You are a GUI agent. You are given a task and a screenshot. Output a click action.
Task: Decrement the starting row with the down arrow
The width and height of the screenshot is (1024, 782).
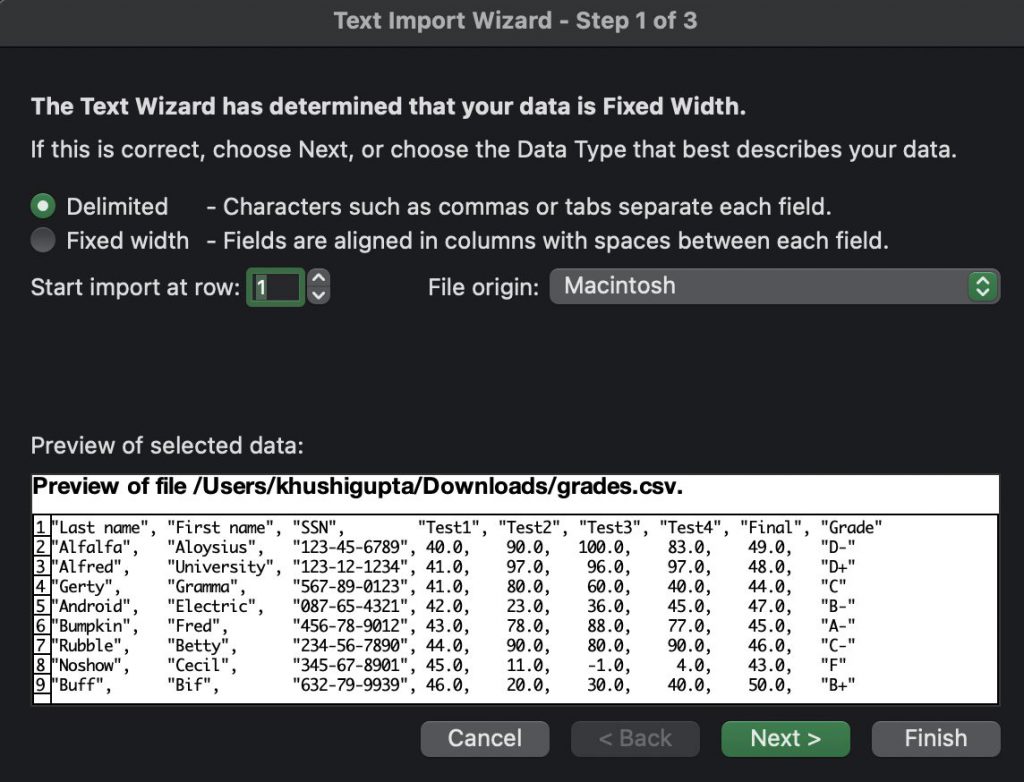(318, 294)
